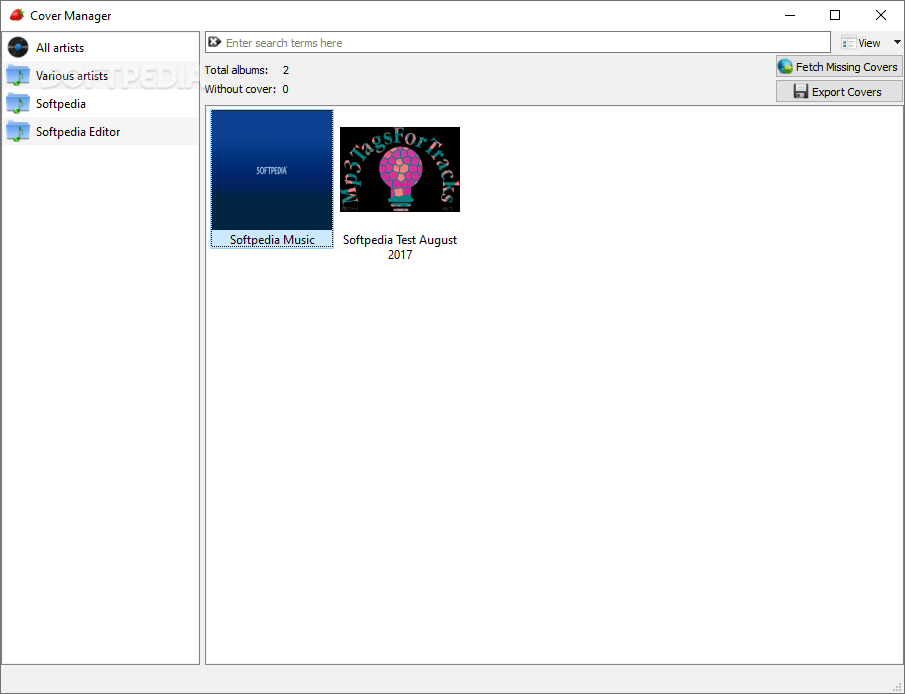Screen dimensions: 905x694
Task: Open the View dropdown arrow
Action: click(x=897, y=42)
